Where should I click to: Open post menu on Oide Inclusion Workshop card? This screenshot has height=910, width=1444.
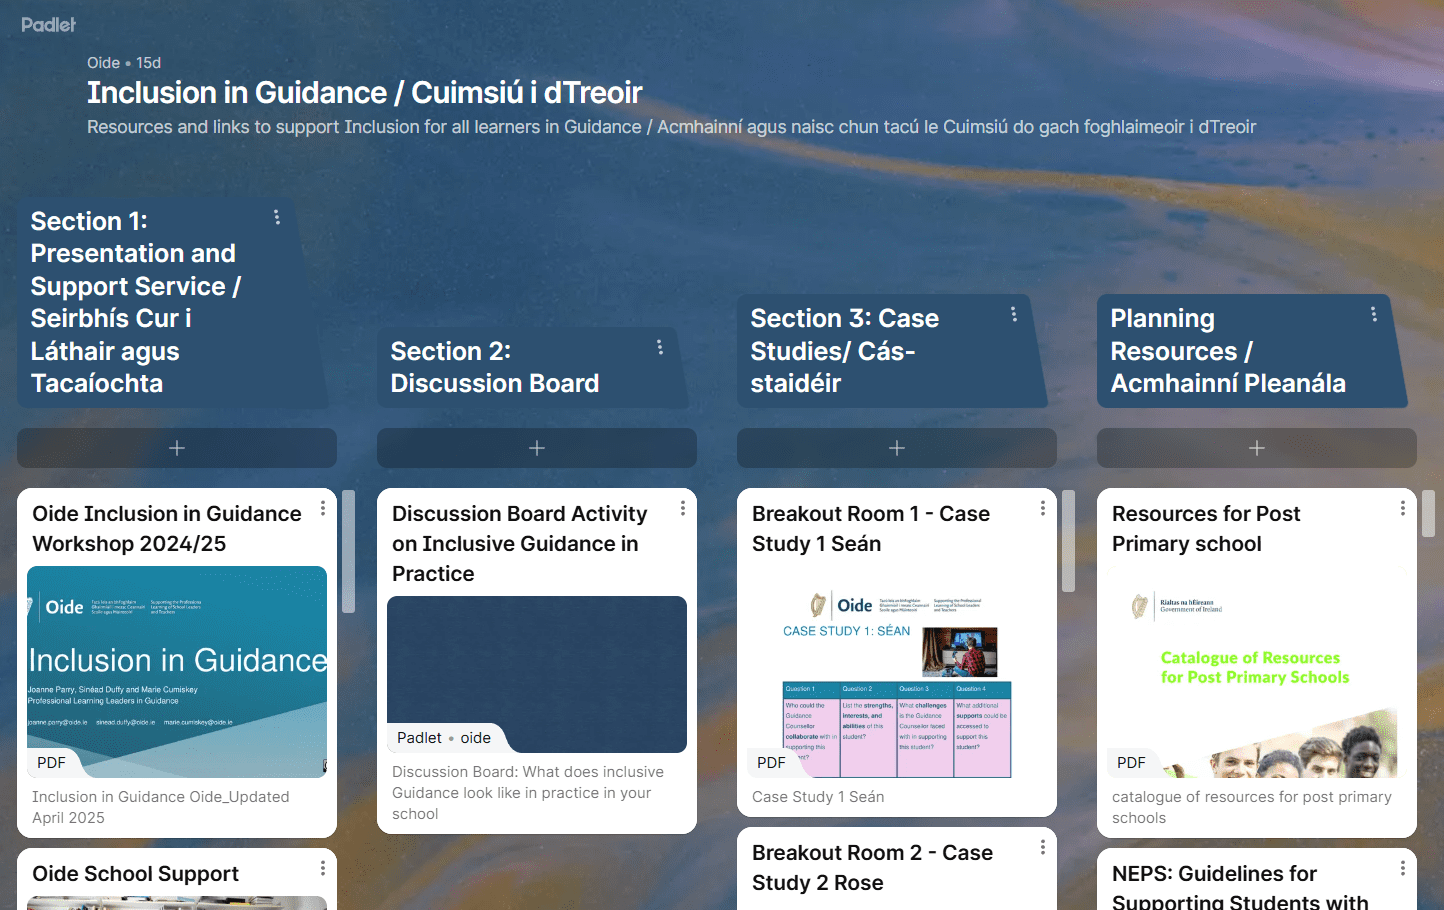(x=322, y=508)
